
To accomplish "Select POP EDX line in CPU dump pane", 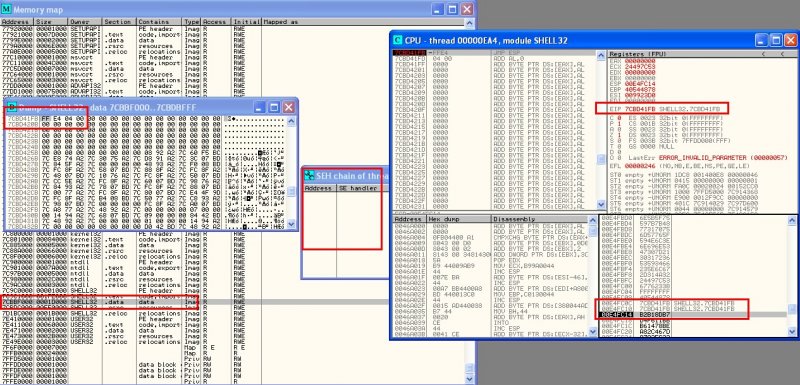I will pyautogui.click(x=490, y=260).
